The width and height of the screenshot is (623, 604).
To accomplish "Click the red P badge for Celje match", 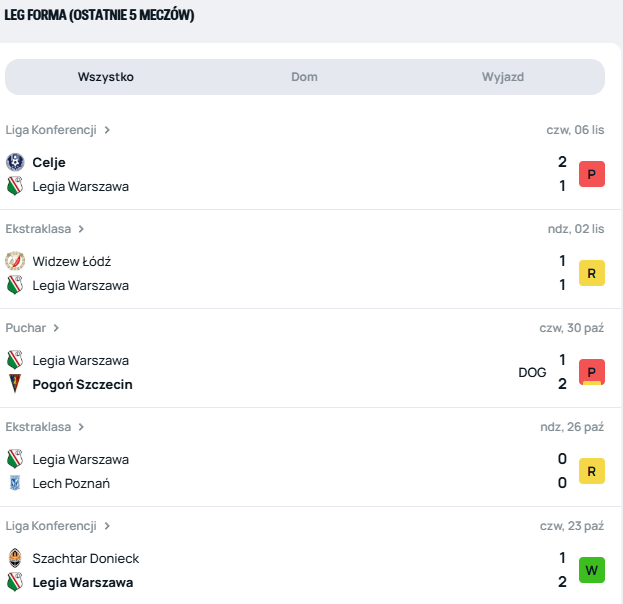I will point(592,174).
